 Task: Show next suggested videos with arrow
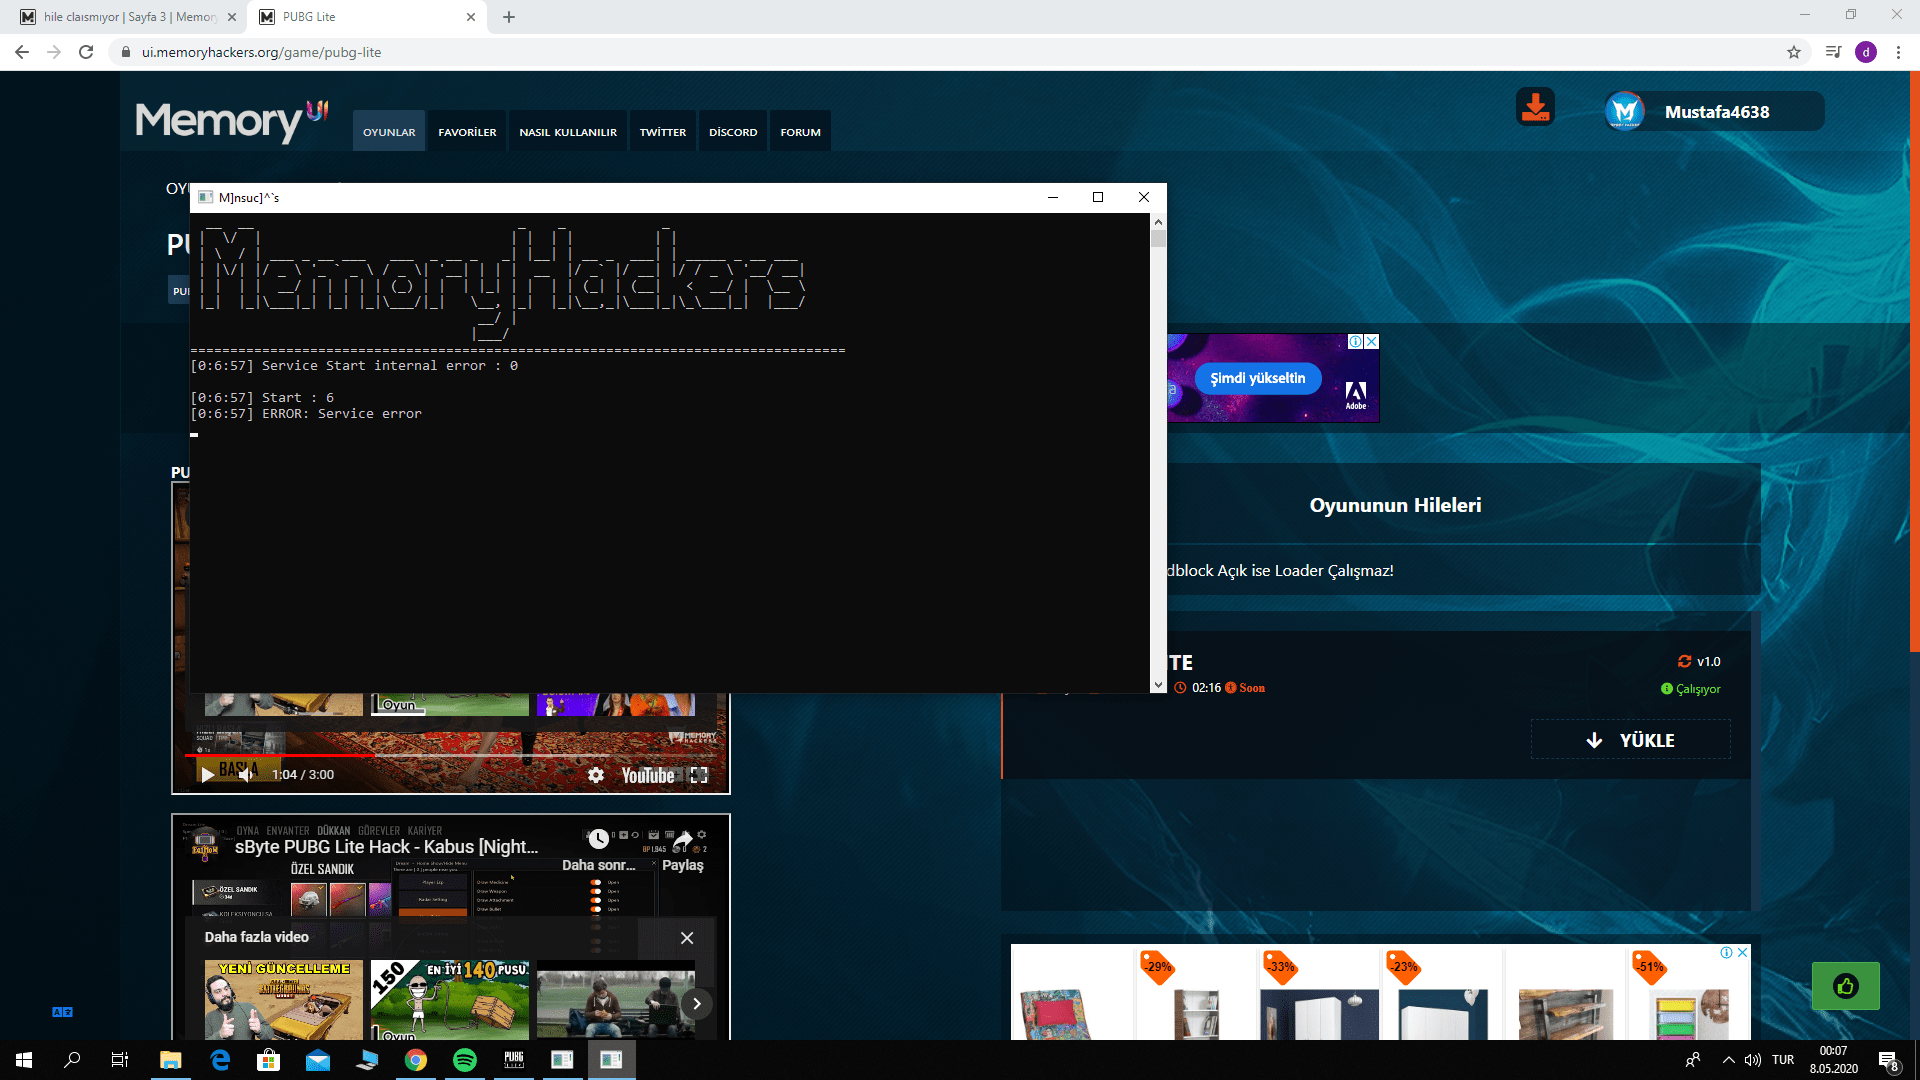[697, 1003]
